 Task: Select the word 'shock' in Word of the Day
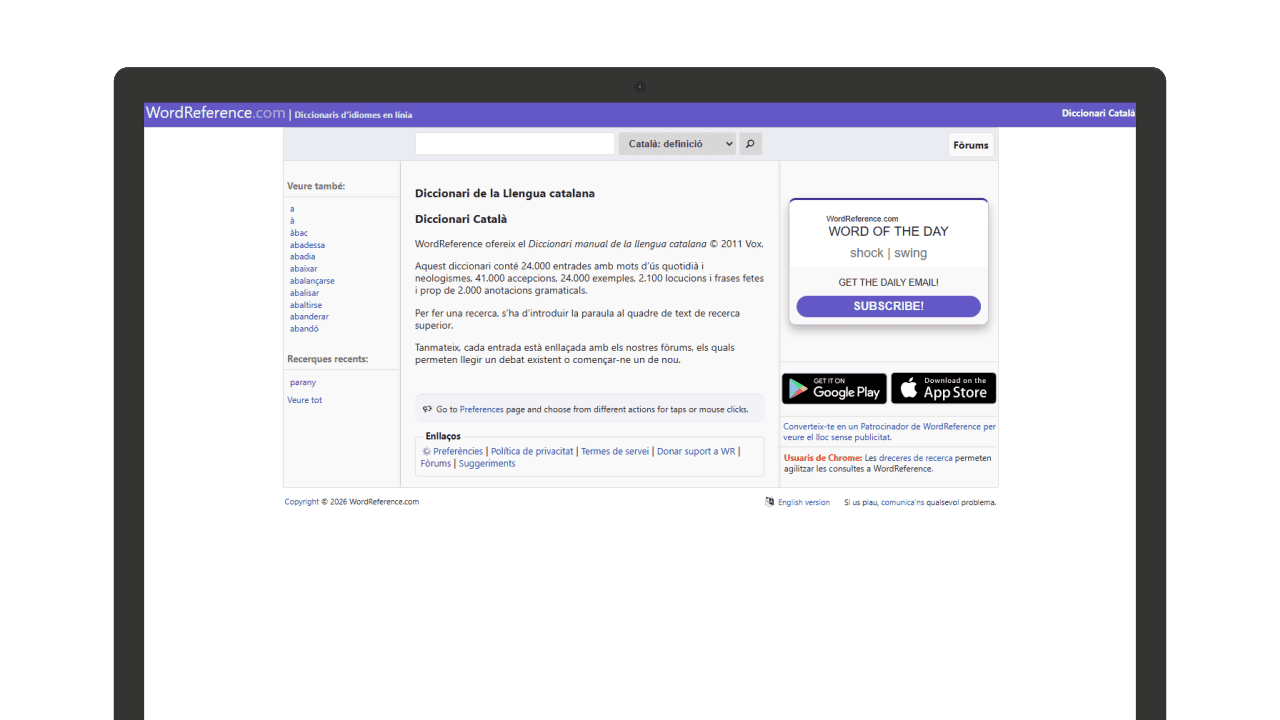866,254
